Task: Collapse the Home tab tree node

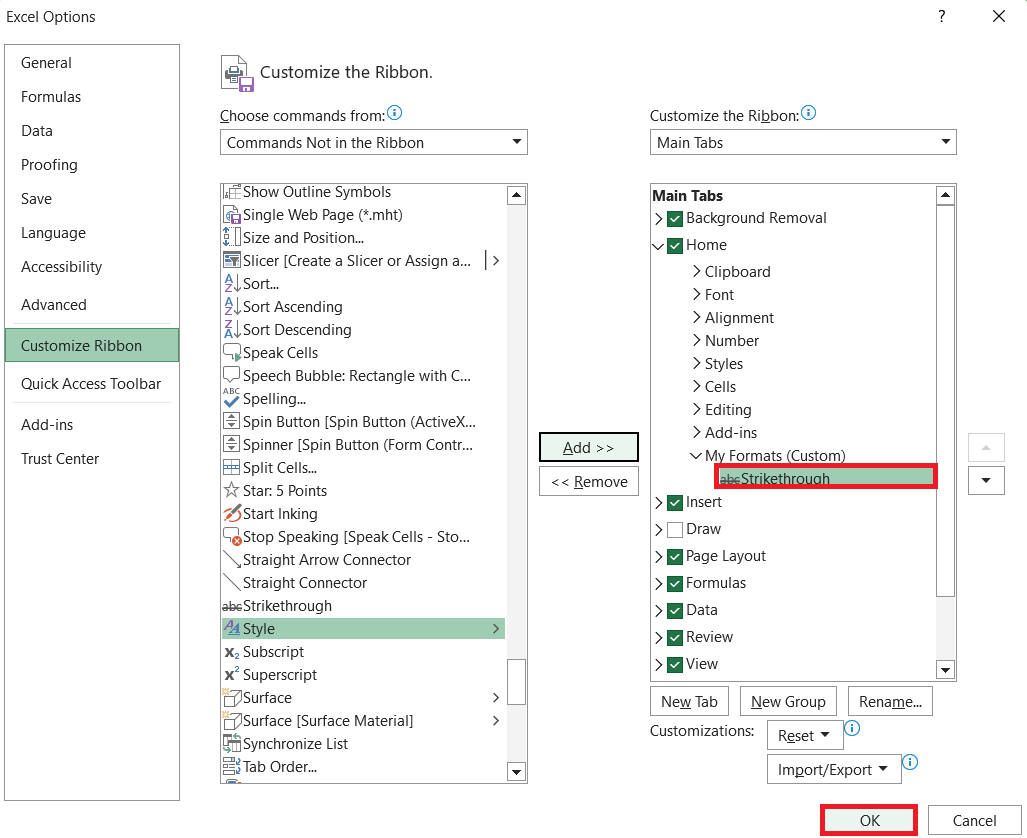Action: tap(658, 246)
